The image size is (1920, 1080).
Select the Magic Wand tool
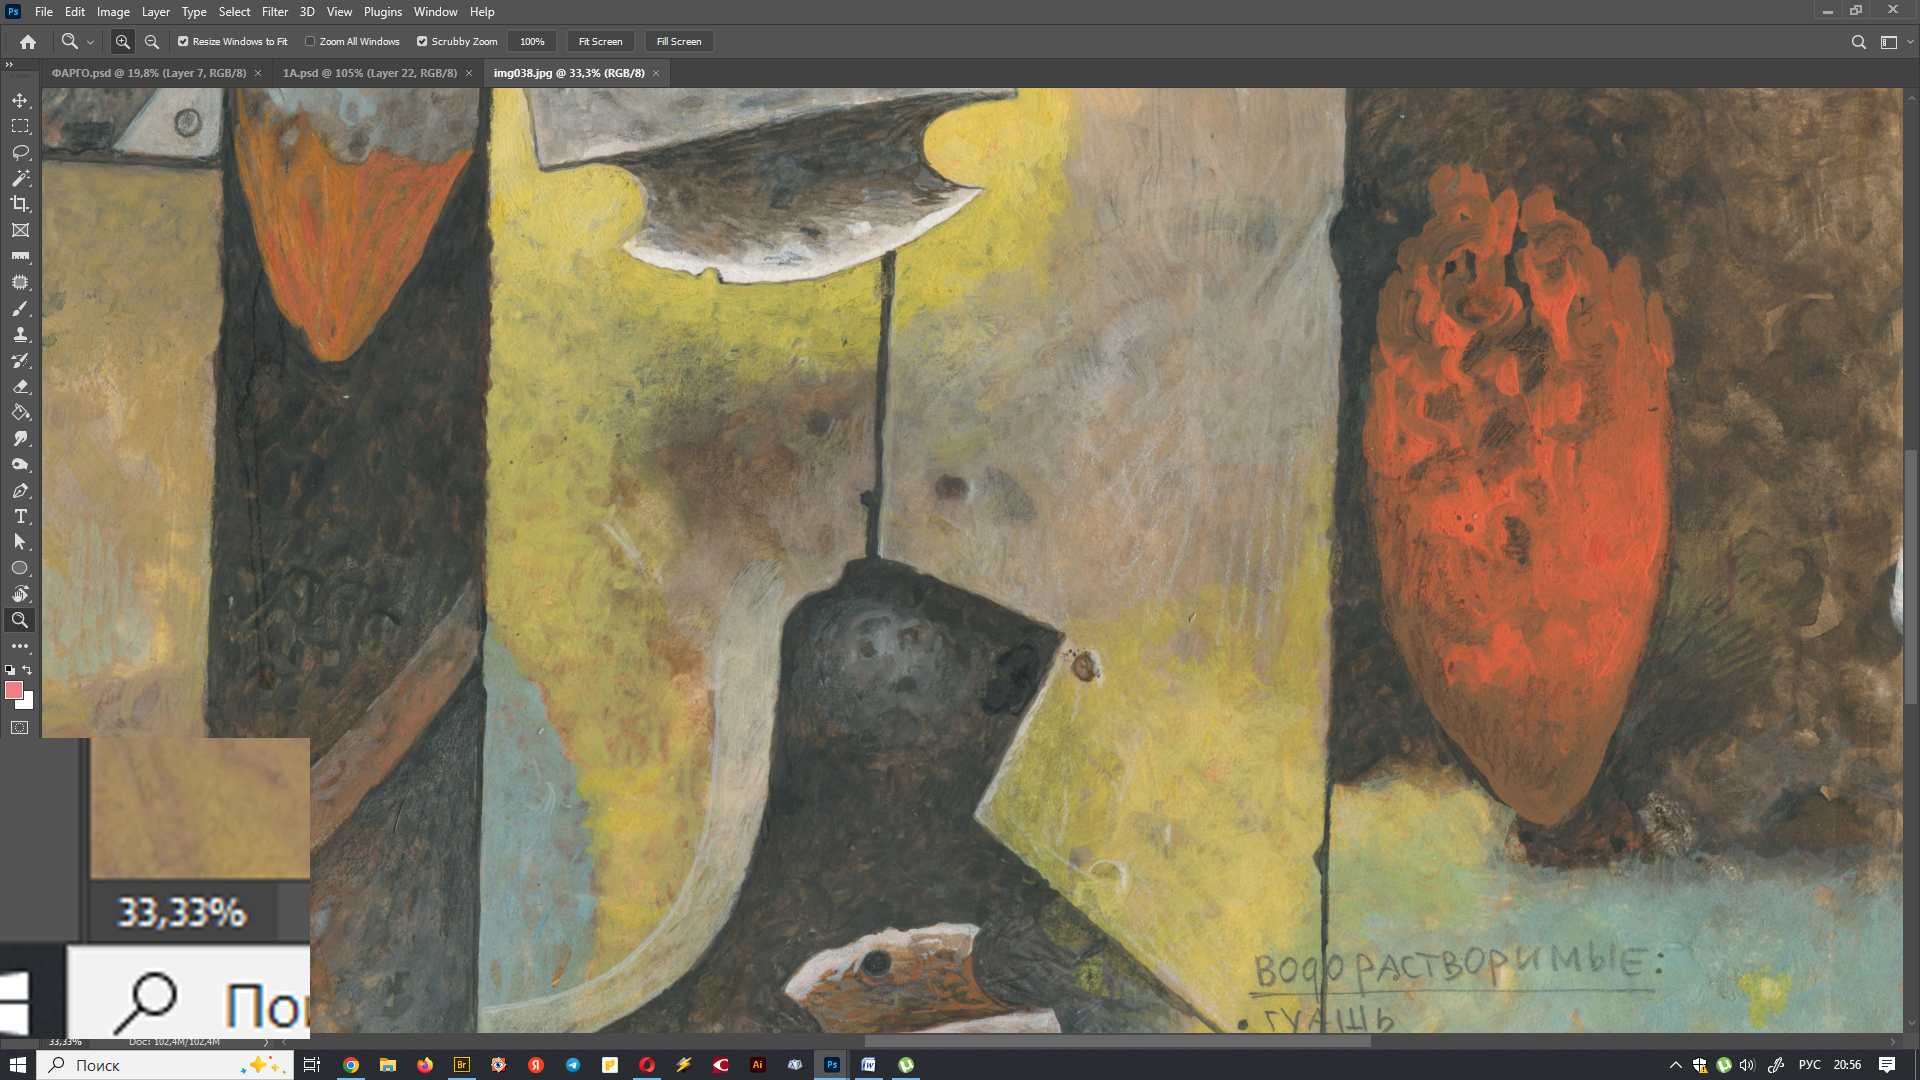pos(20,178)
